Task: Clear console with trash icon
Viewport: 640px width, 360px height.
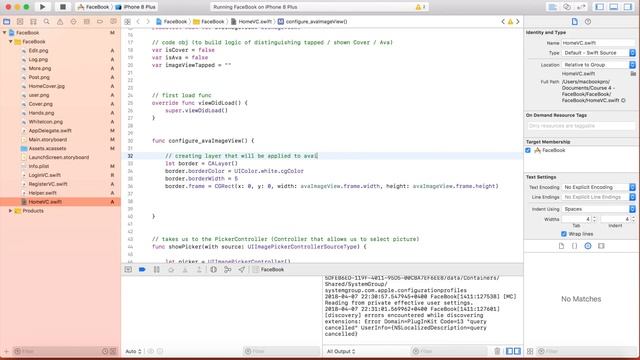Action: click(x=497, y=351)
